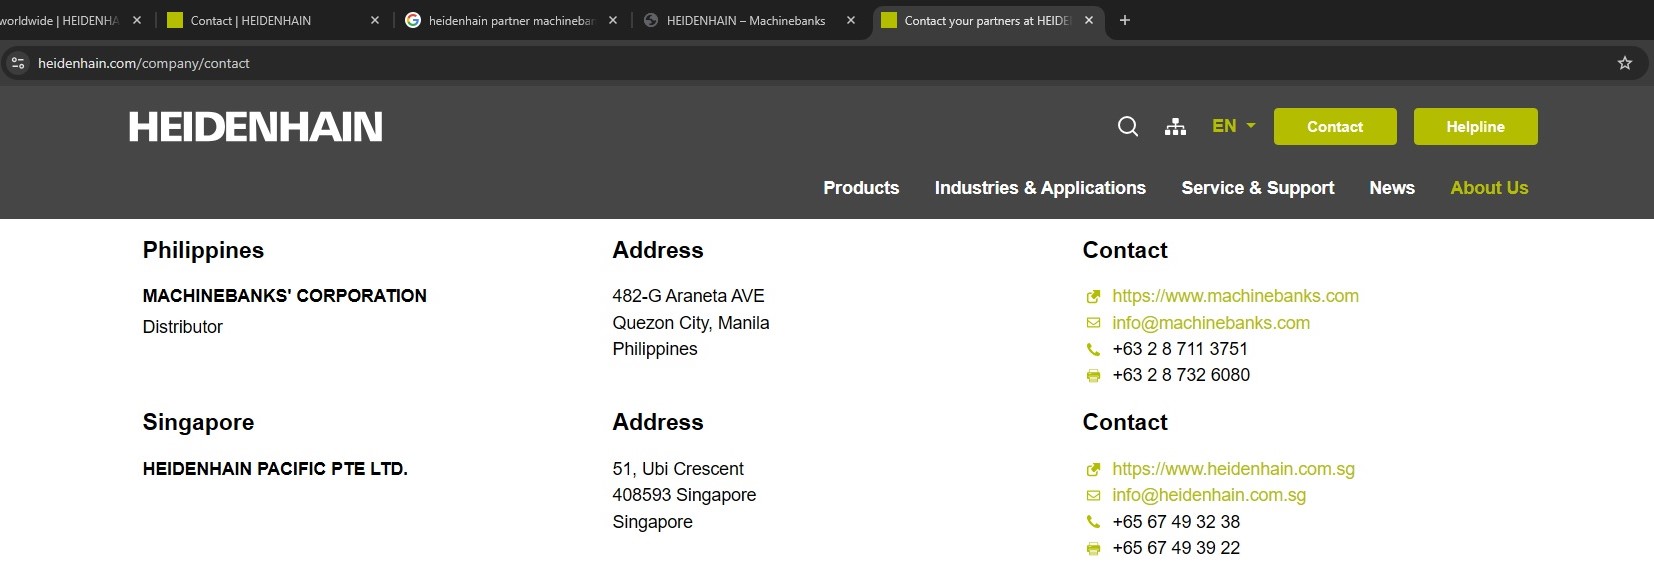Open the sitemap icon in header

(x=1175, y=126)
